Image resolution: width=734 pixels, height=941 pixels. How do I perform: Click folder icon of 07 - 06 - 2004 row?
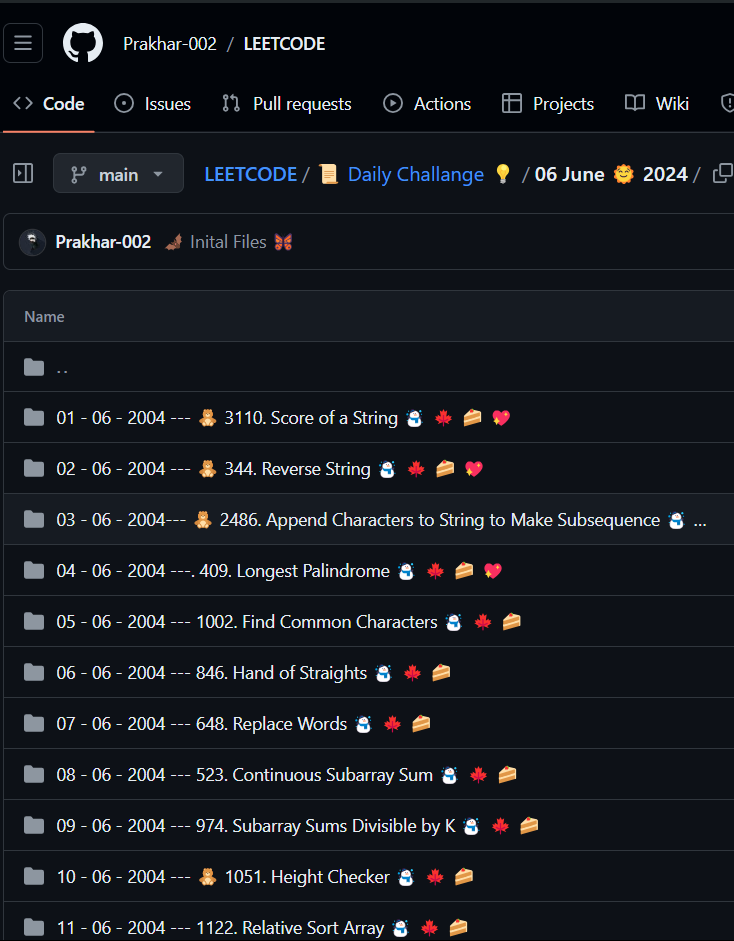click(34, 723)
